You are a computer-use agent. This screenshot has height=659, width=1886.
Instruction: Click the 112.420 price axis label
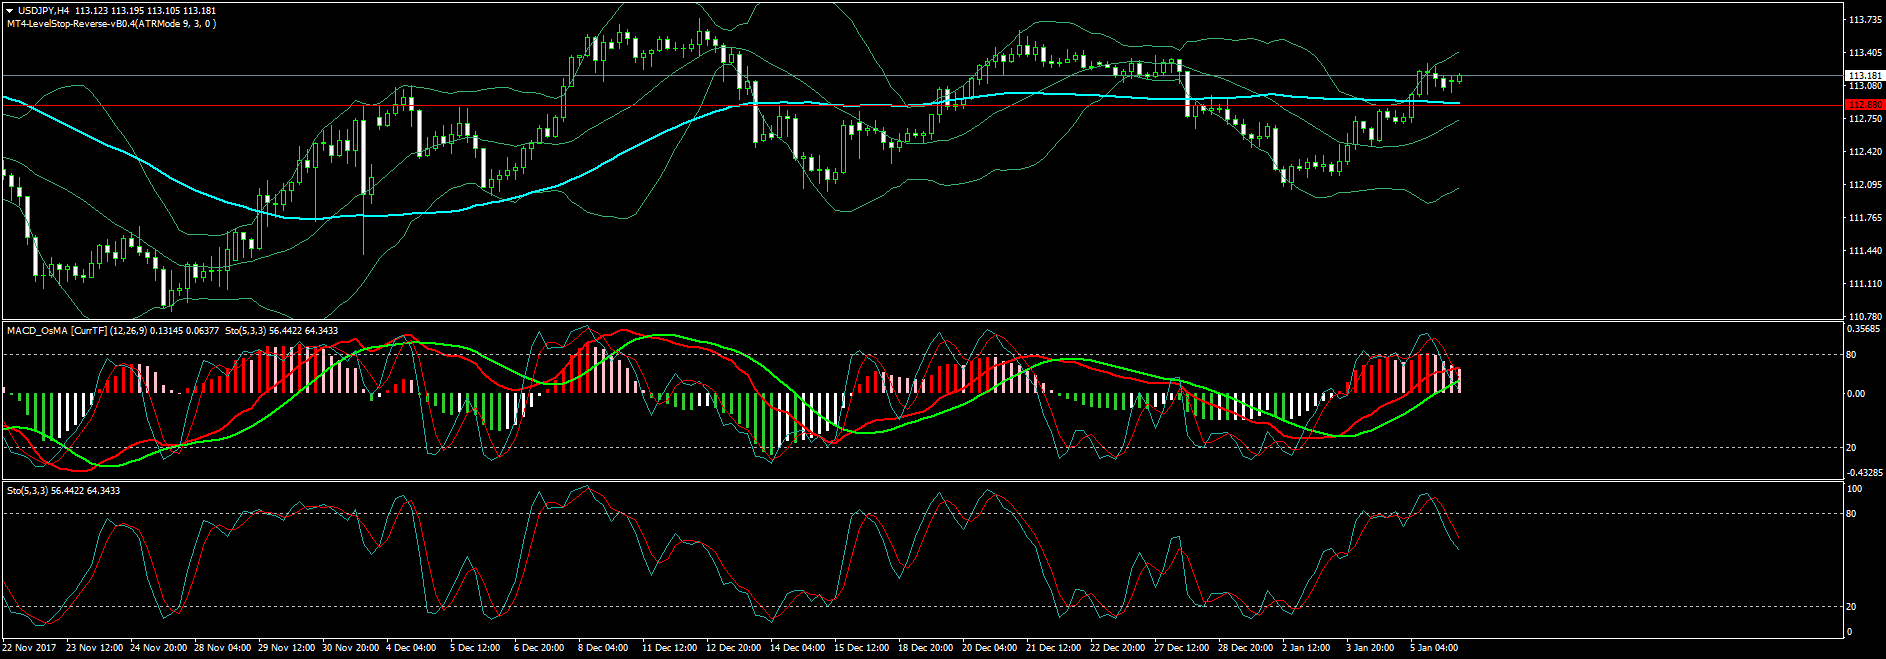(x=1866, y=152)
